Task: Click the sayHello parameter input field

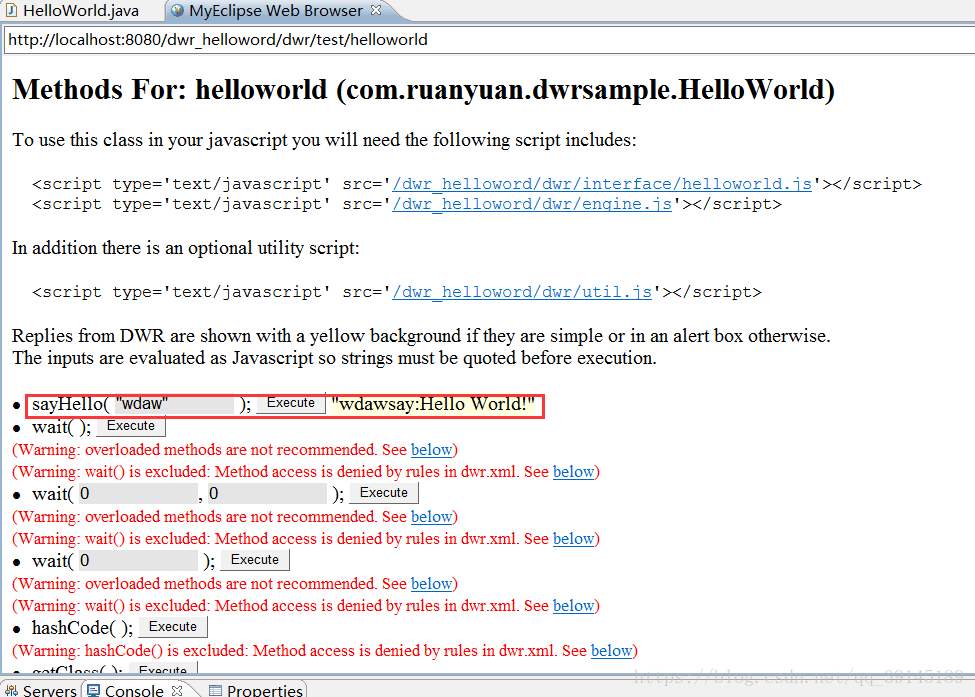Action: click(x=174, y=404)
